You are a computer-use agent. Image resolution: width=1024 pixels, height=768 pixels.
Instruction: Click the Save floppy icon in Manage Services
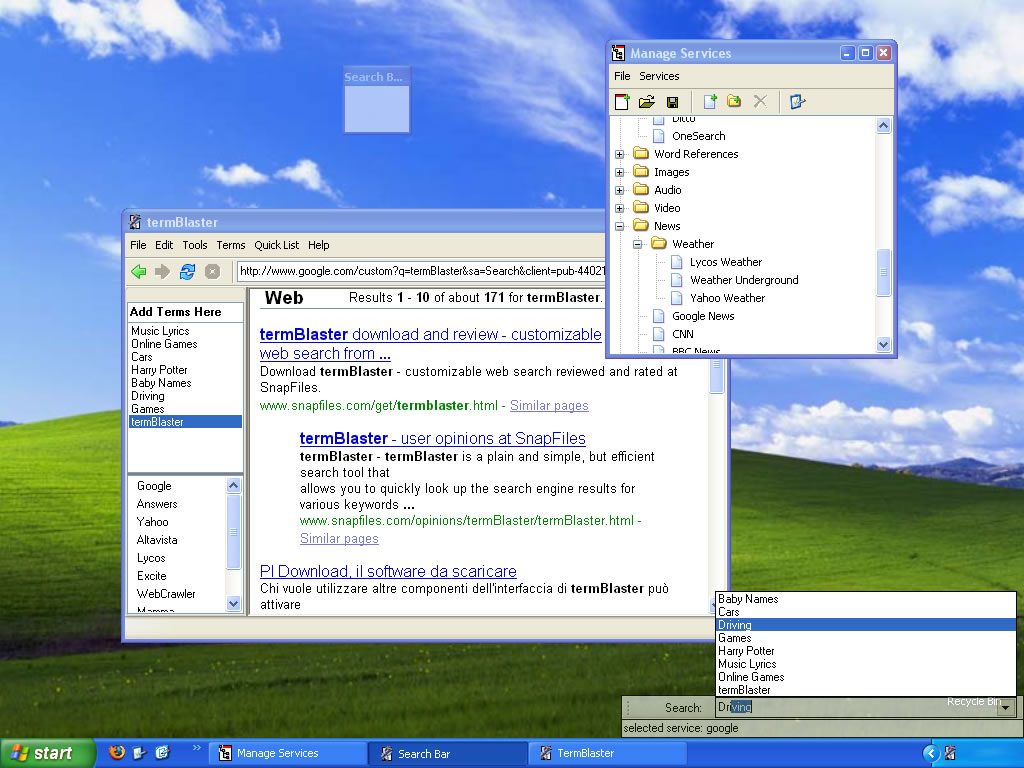click(672, 102)
